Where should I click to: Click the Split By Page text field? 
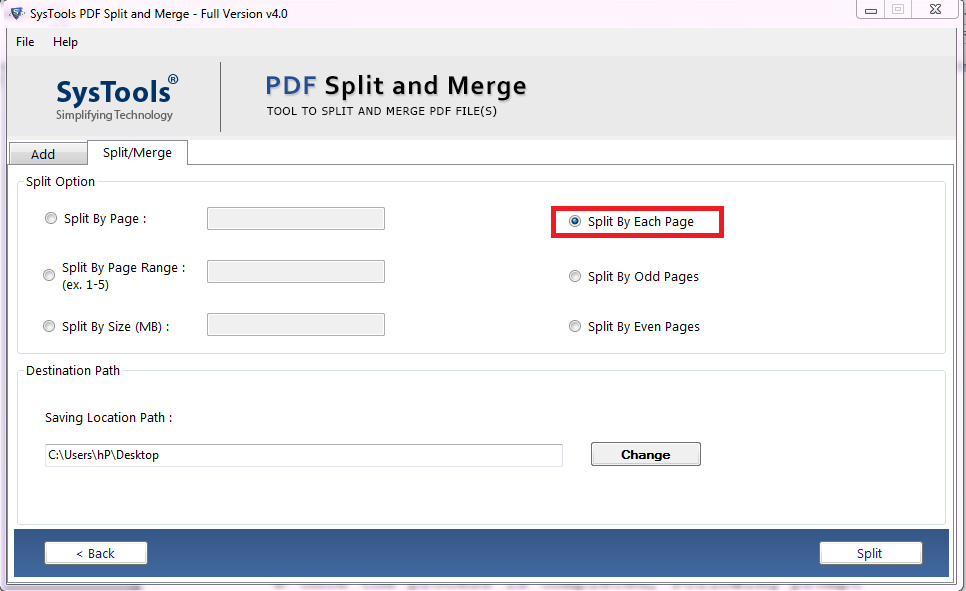295,219
